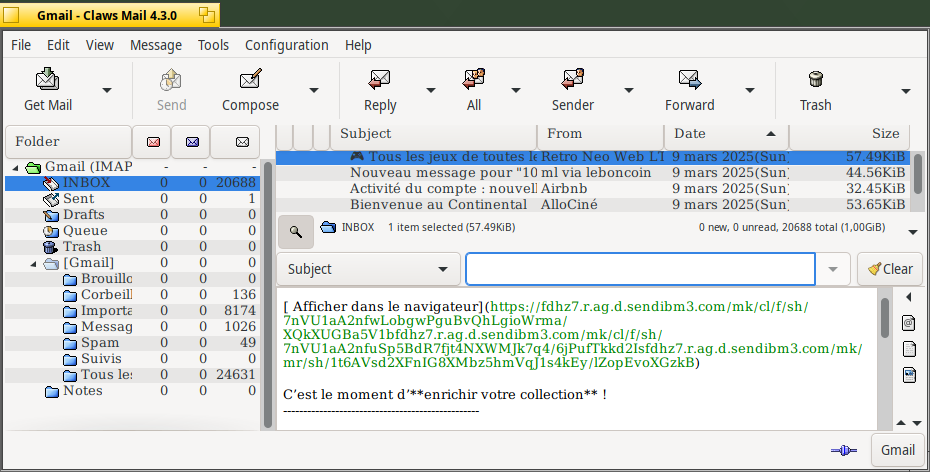
Task: Toggle online/offline connection plug icon
Action: (844, 451)
